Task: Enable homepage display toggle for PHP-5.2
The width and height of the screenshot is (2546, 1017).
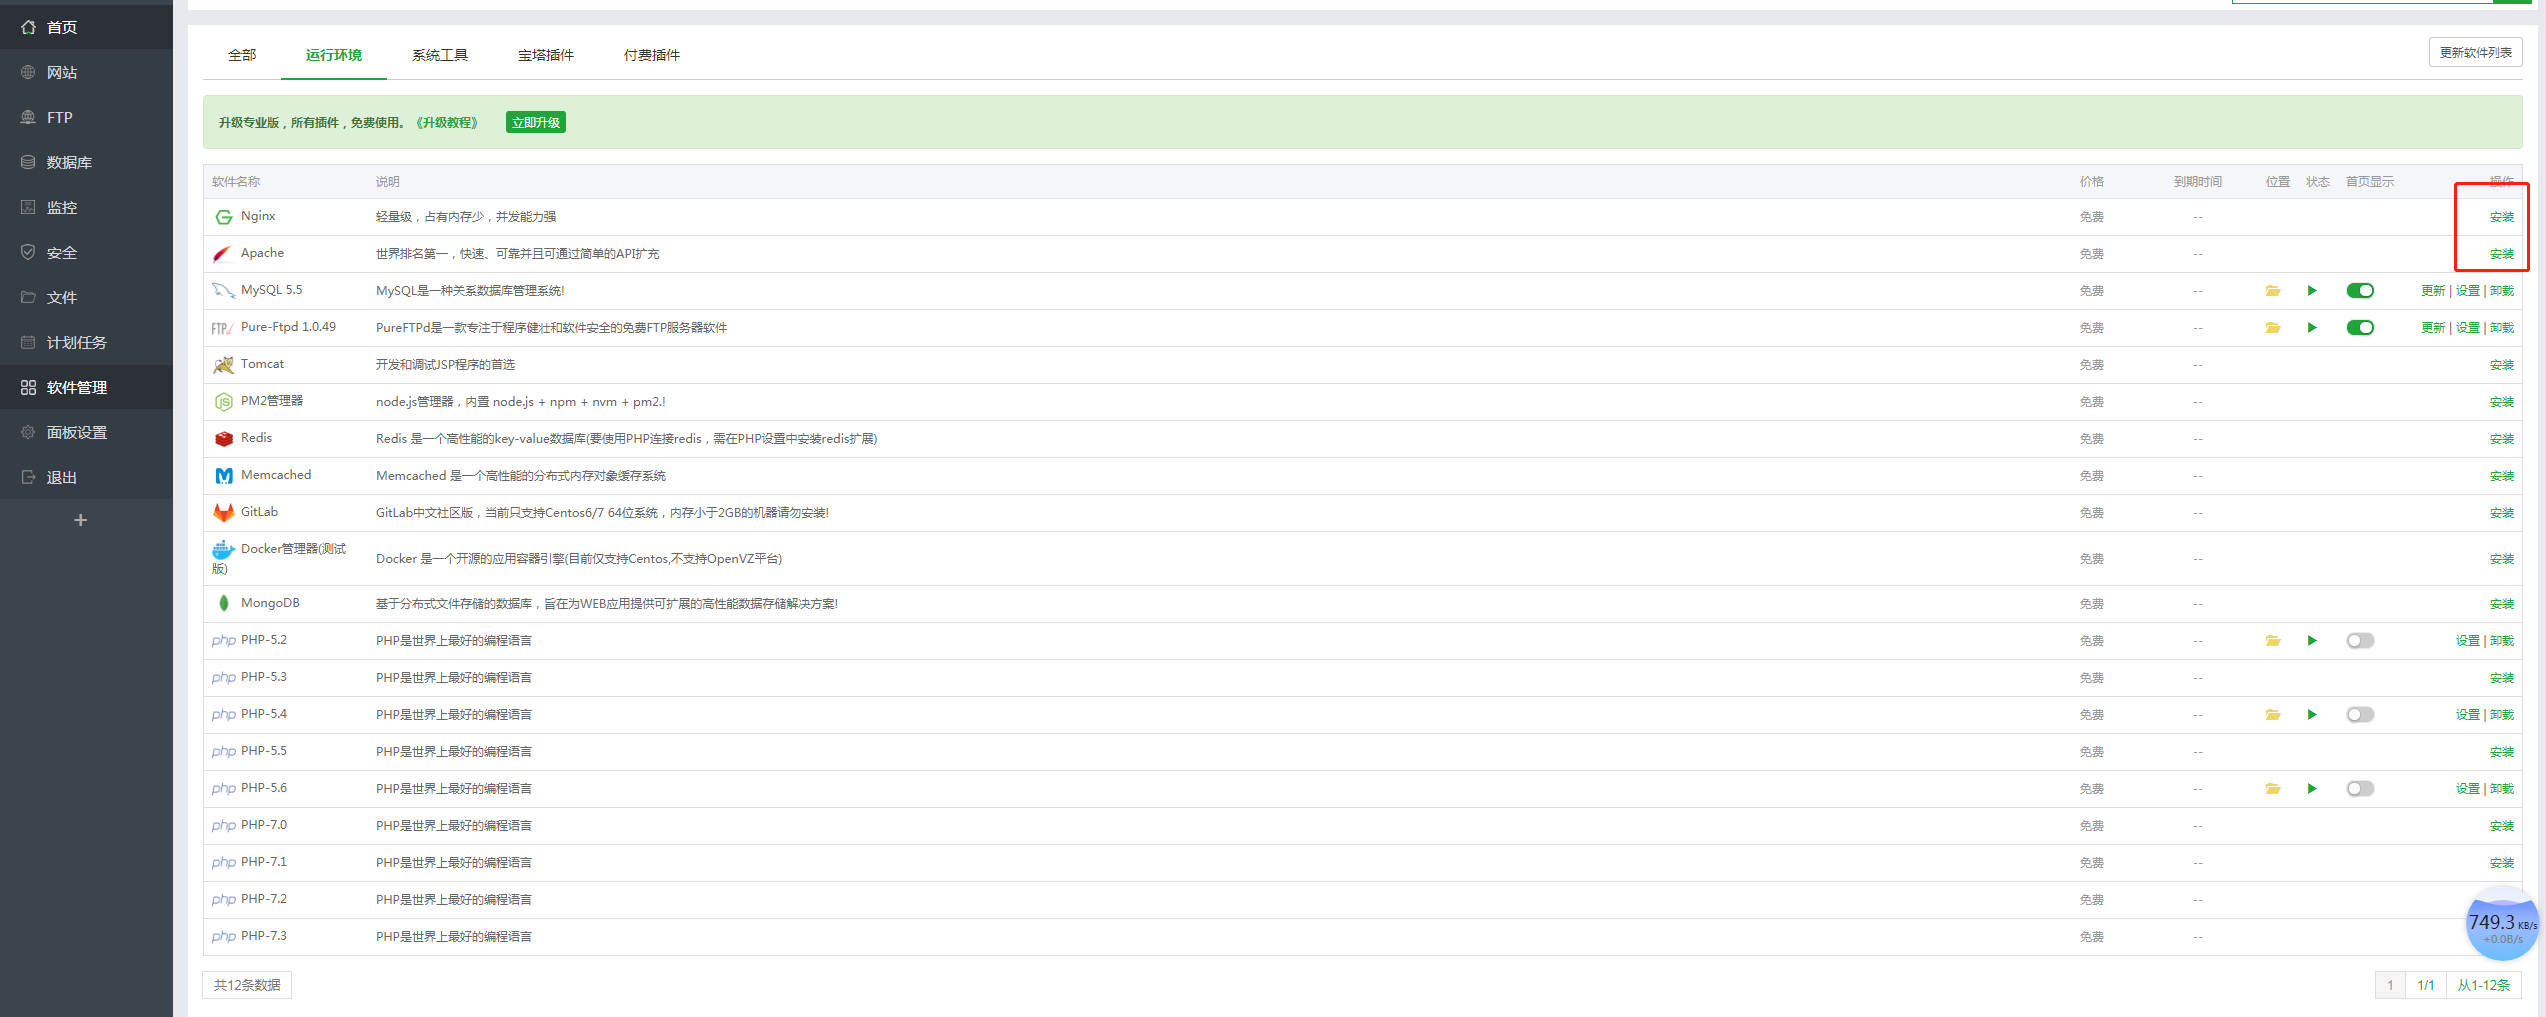Action: point(2360,641)
